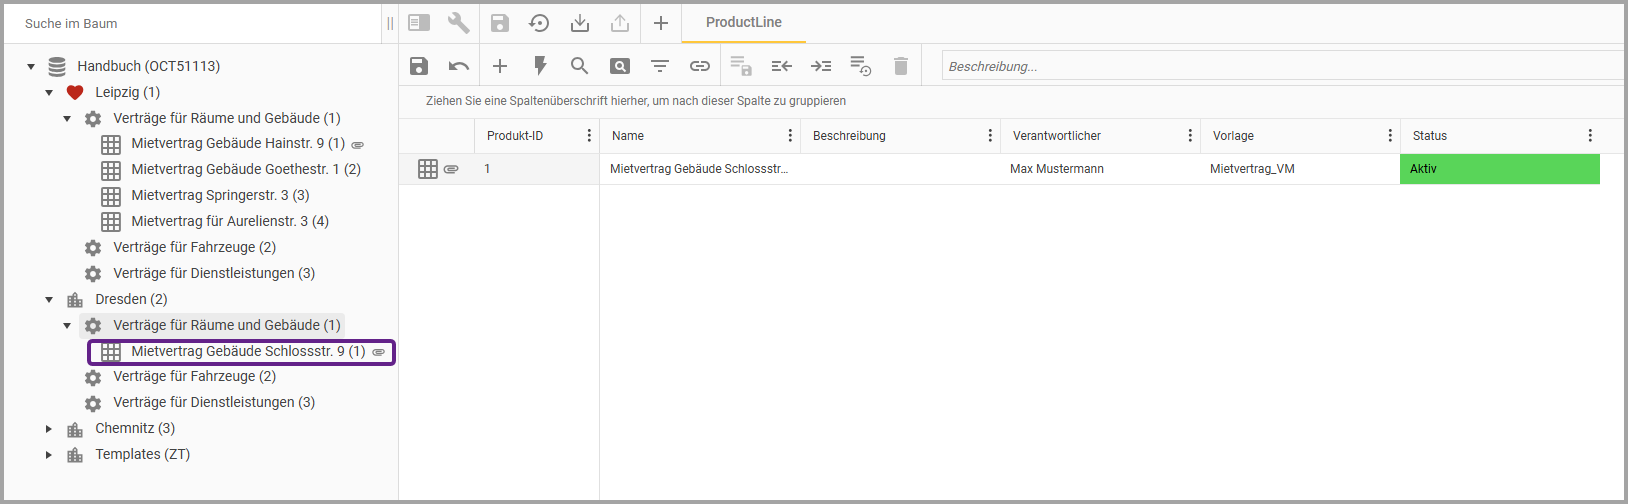
Task: Add a new tab with plus beside ProductLine
Action: [x=661, y=23]
